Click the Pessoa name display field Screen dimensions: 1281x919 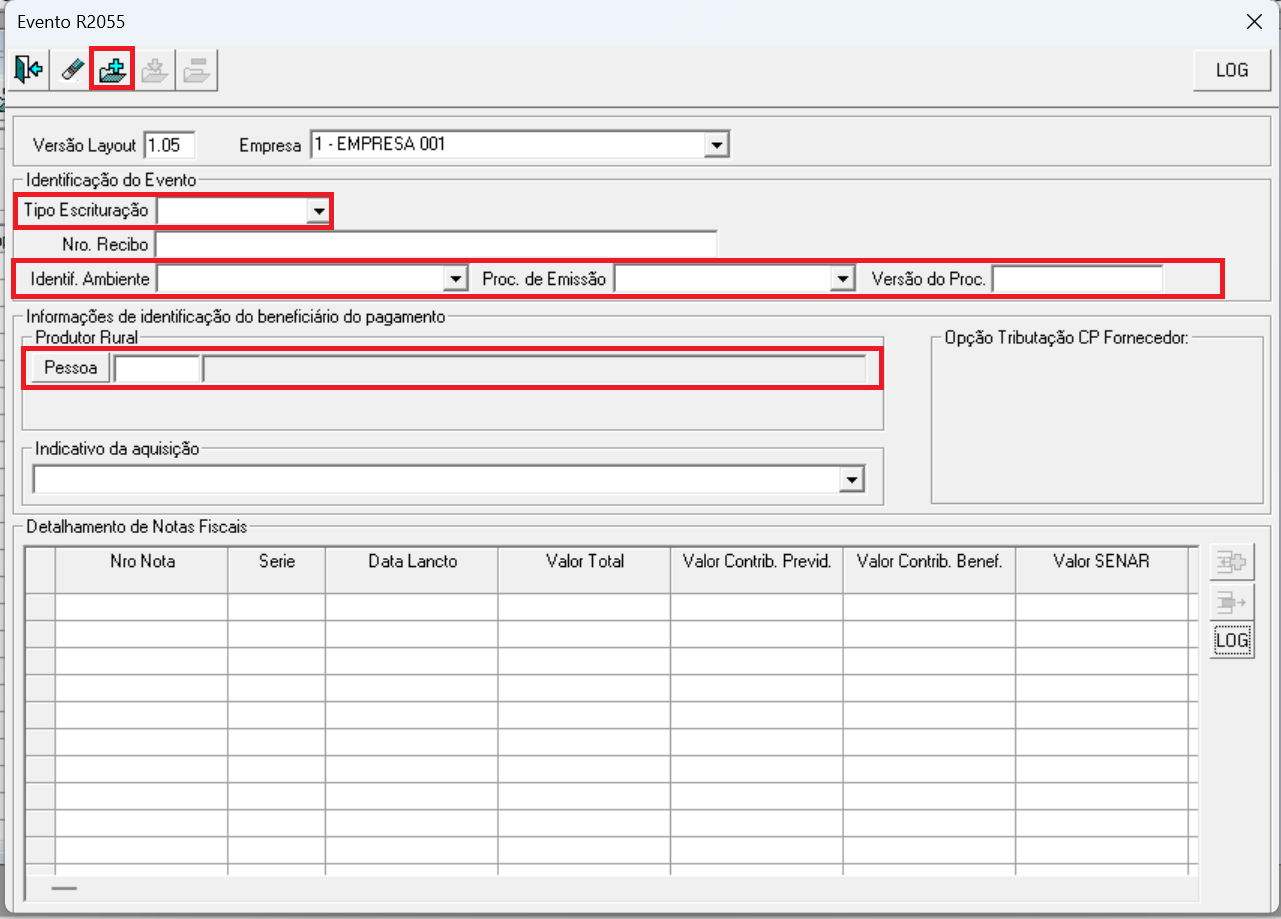(x=534, y=368)
